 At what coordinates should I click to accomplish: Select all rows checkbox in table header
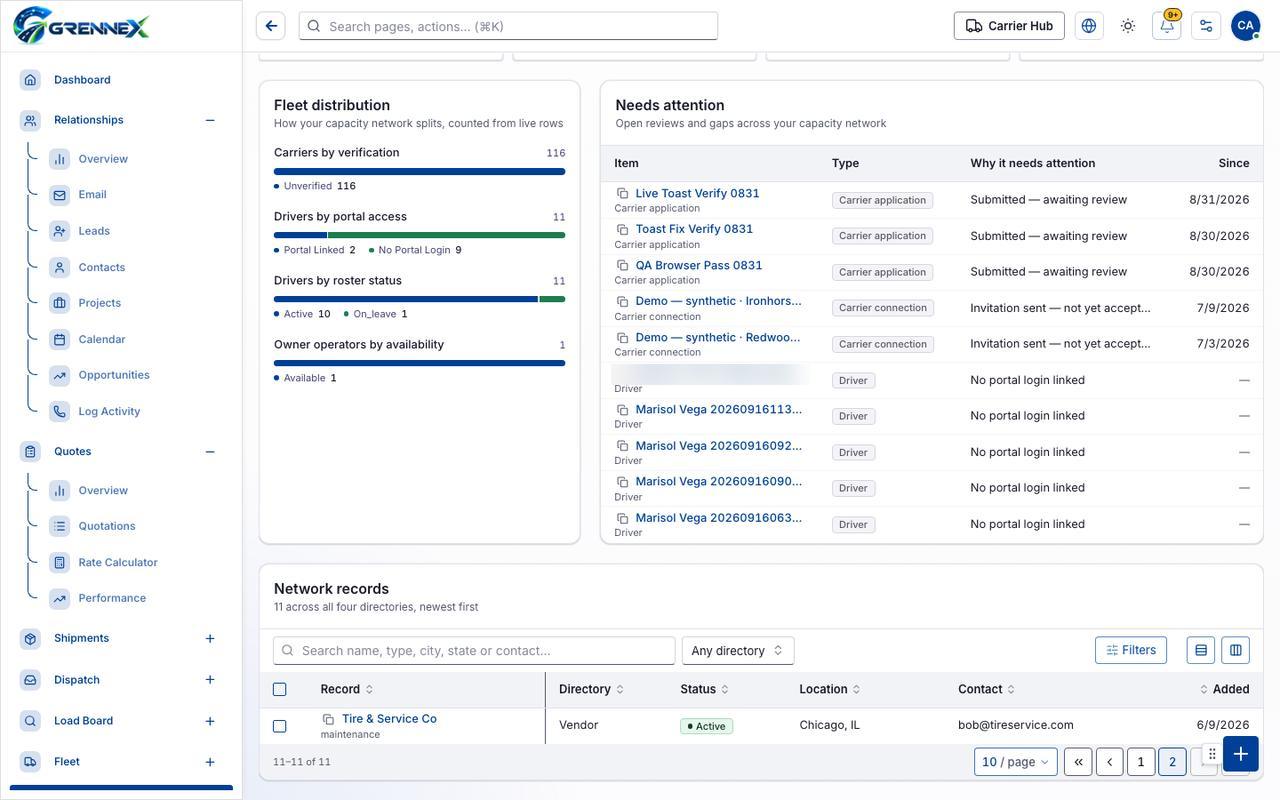(280, 689)
